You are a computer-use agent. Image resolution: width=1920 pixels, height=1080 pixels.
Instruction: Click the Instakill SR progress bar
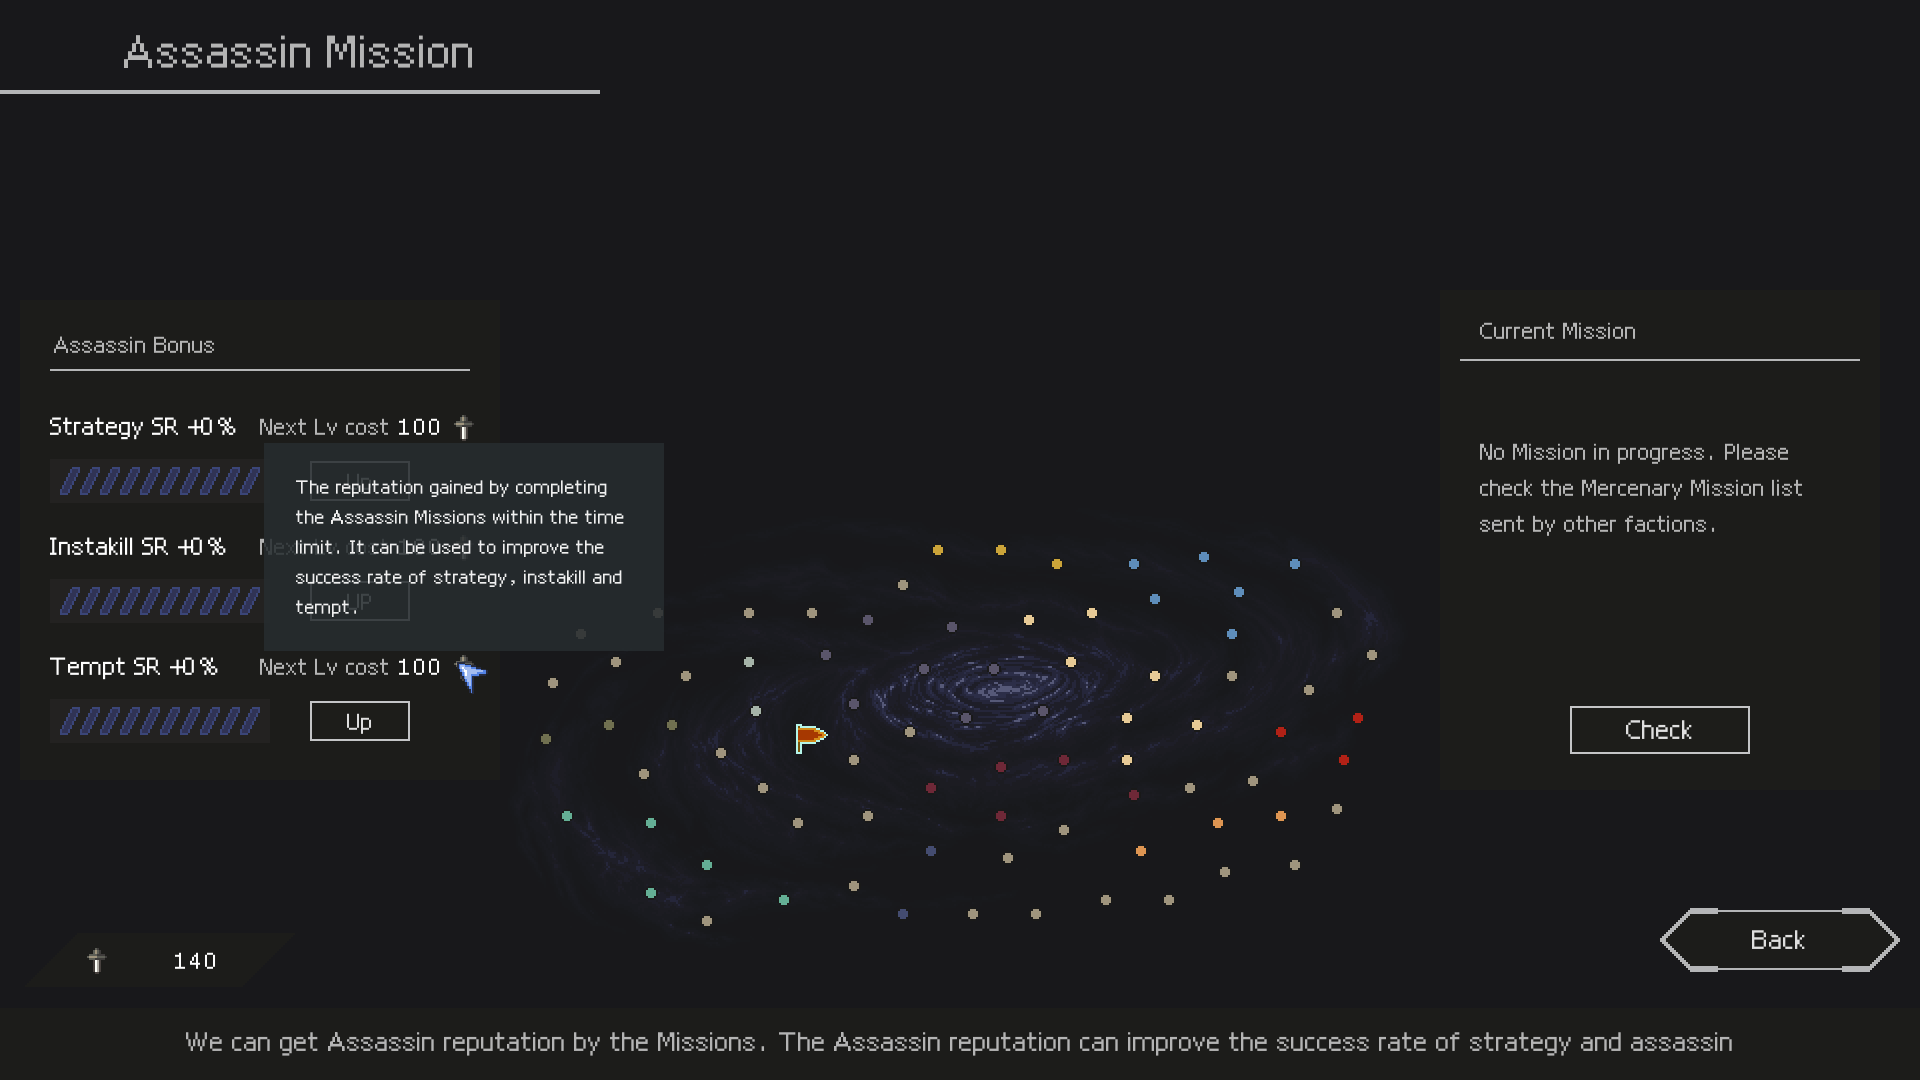pos(158,602)
